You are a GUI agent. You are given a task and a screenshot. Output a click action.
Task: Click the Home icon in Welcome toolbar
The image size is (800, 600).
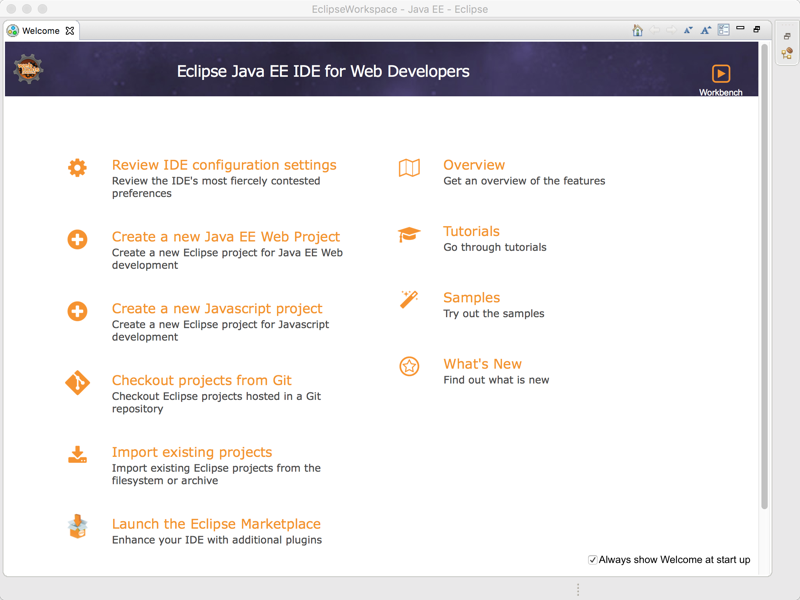[x=637, y=30]
